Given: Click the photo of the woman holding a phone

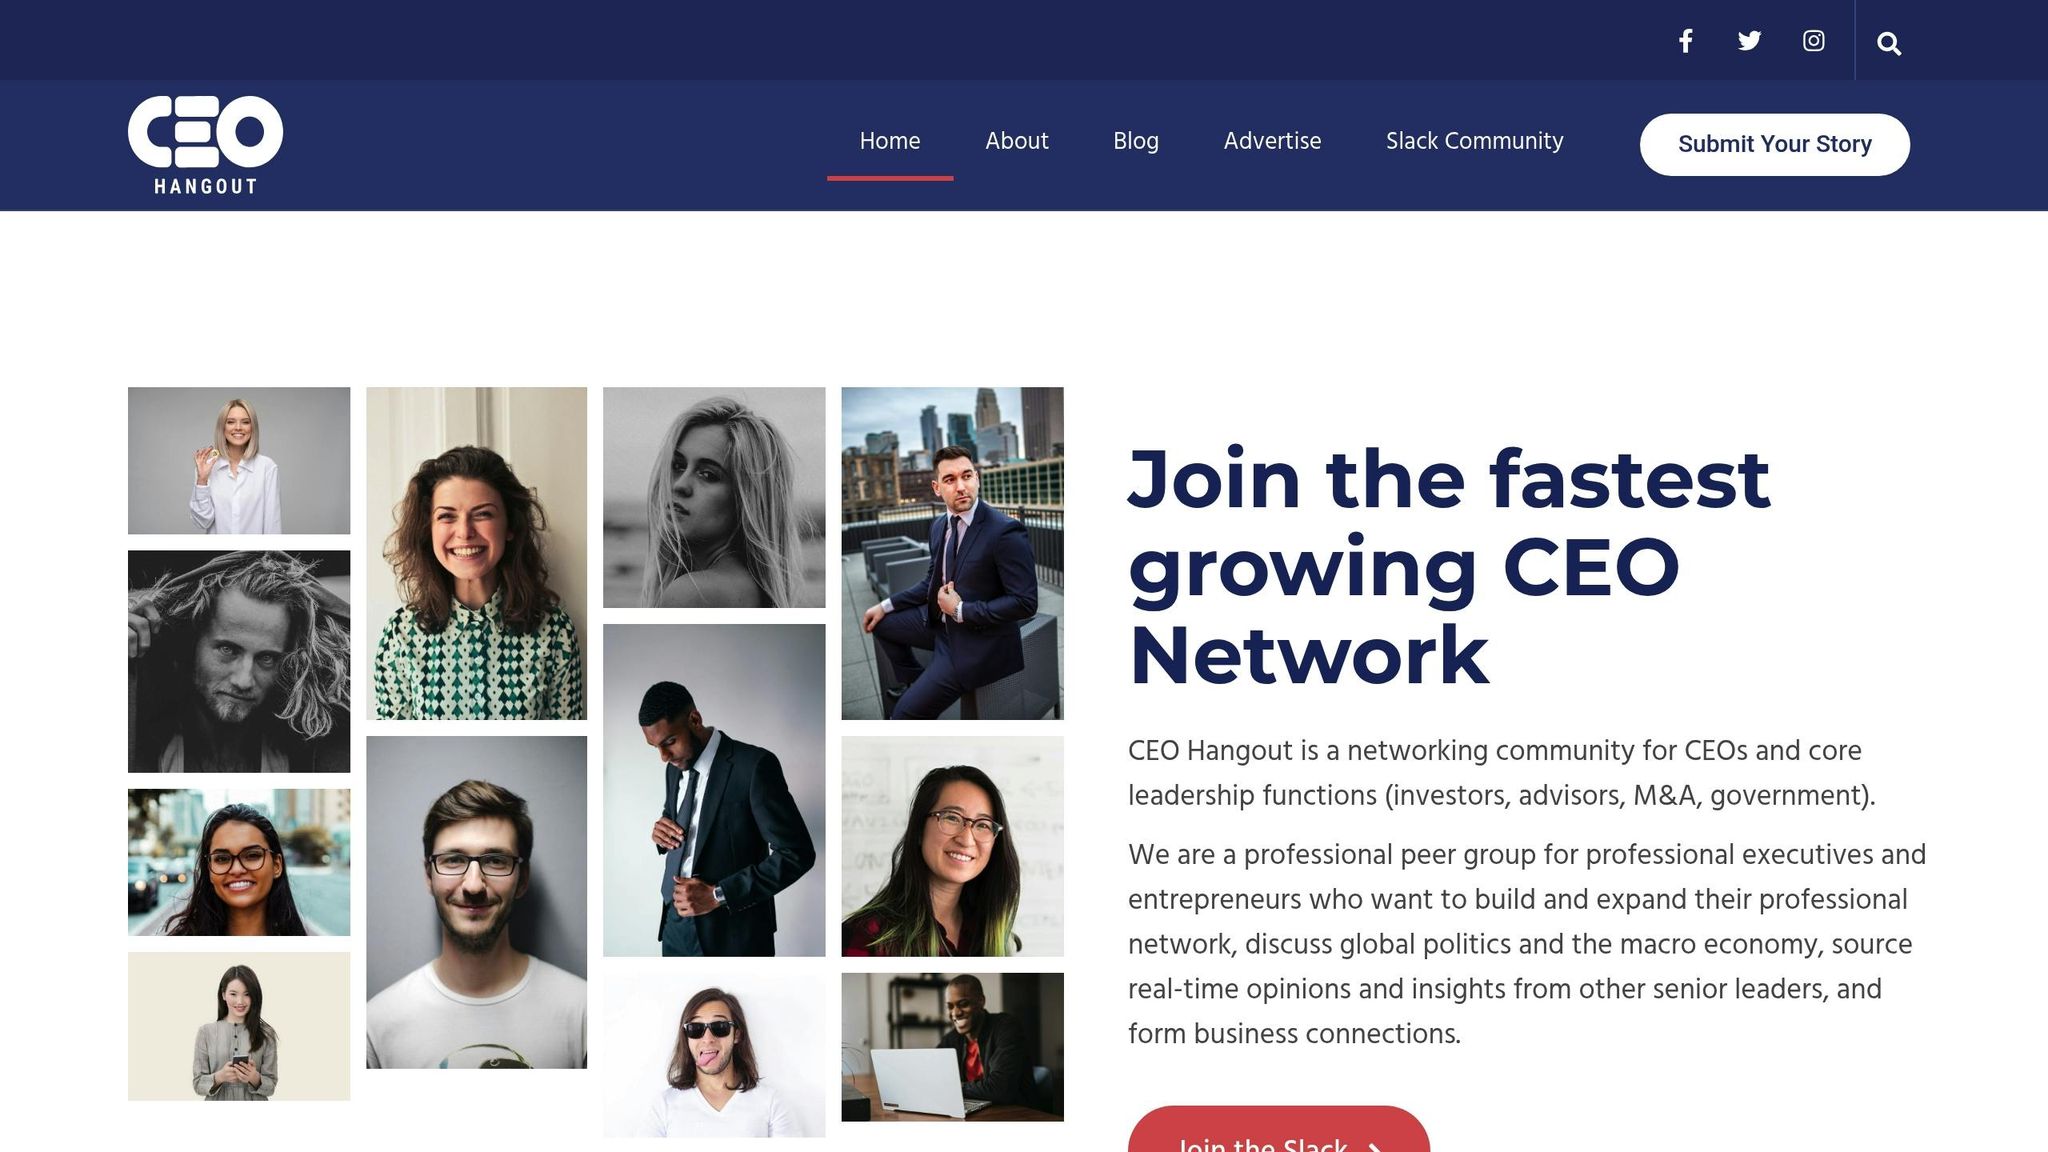Looking at the screenshot, I should (x=239, y=1025).
